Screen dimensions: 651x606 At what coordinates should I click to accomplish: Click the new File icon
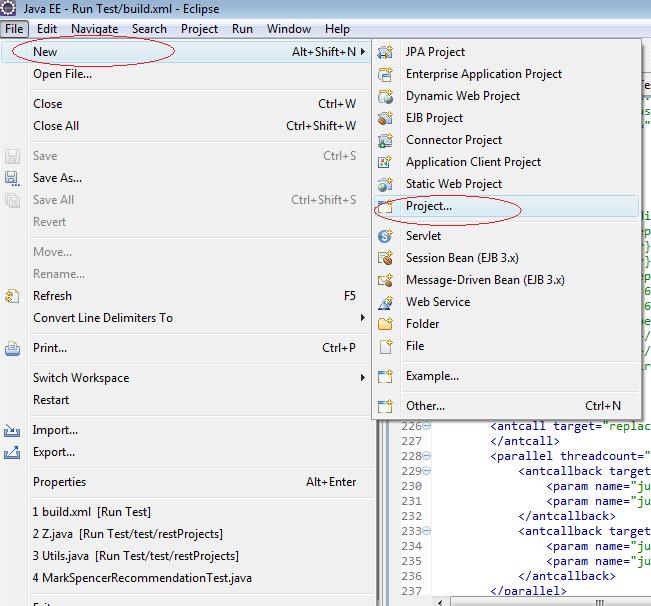pyautogui.click(x=385, y=346)
